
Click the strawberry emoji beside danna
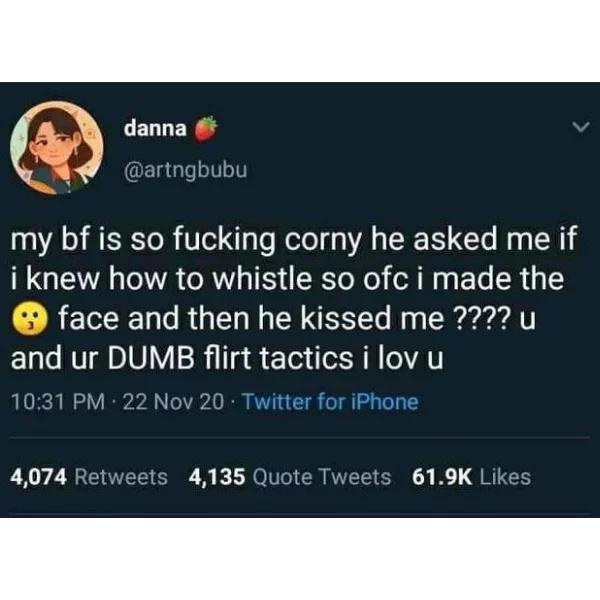point(206,129)
